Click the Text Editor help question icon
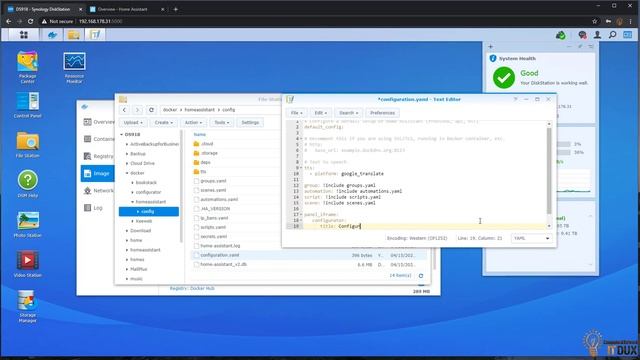Viewport: 640px width, 360px height. click(515, 99)
